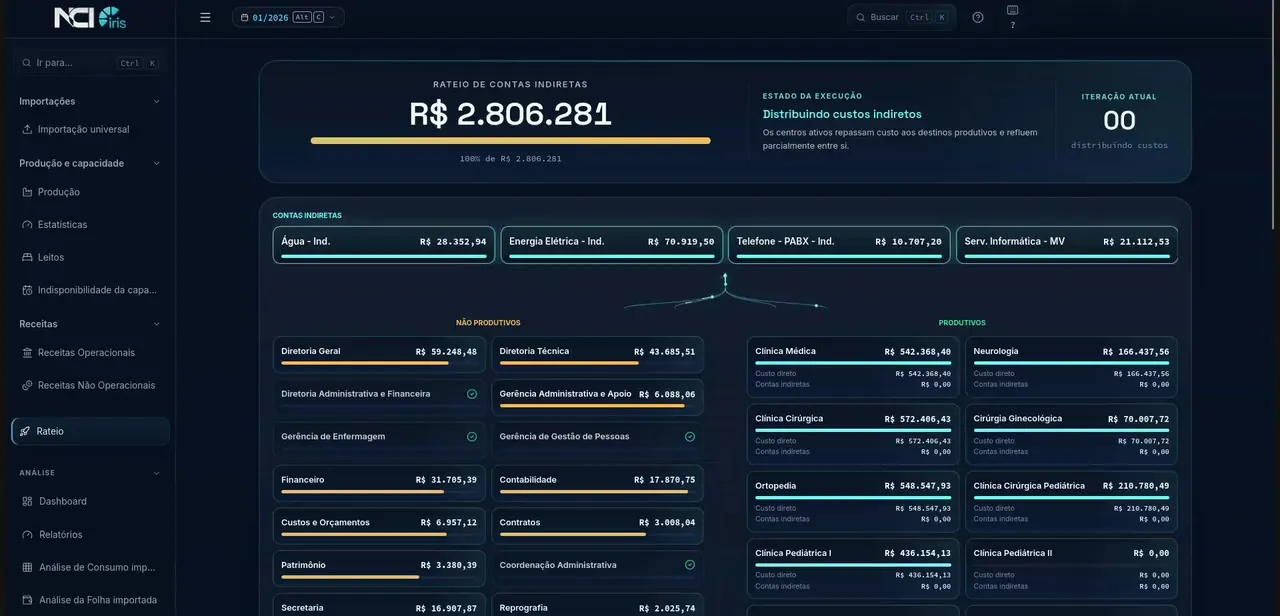Collapse the Receitas section
Image resolution: width=1280 pixels, height=616 pixels.
[156, 324]
